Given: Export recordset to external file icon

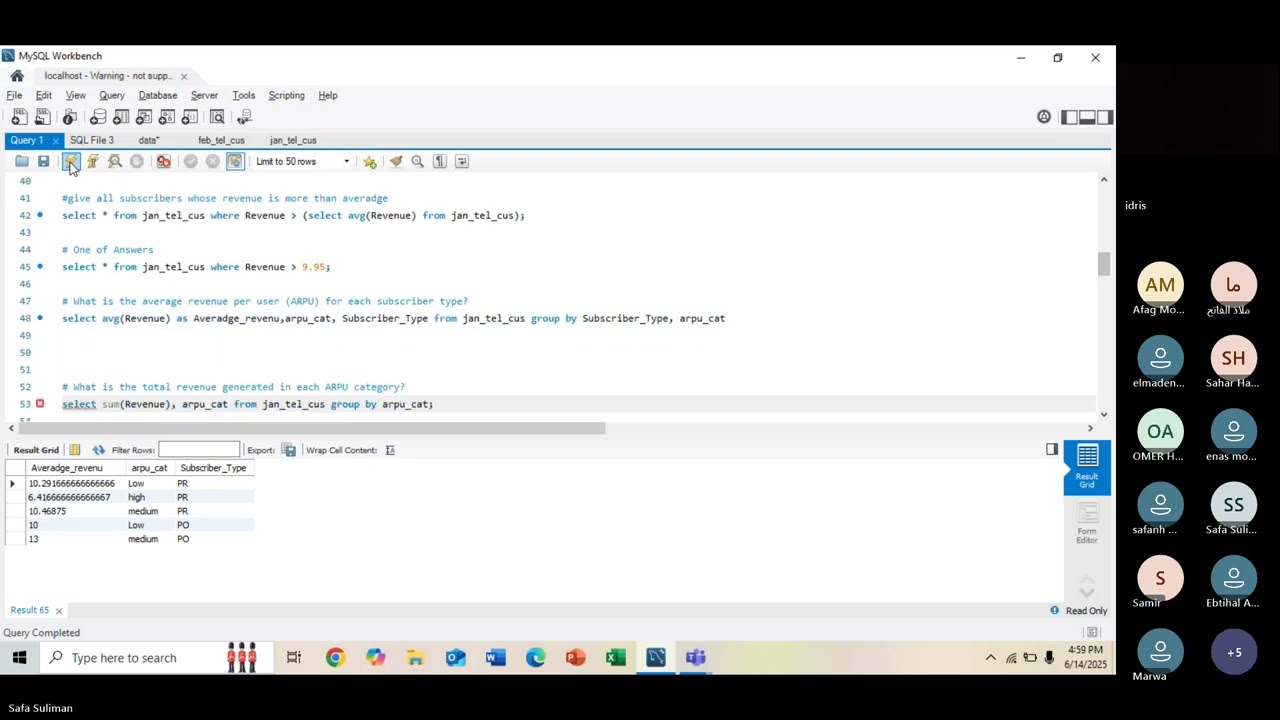Looking at the screenshot, I should click(x=289, y=450).
